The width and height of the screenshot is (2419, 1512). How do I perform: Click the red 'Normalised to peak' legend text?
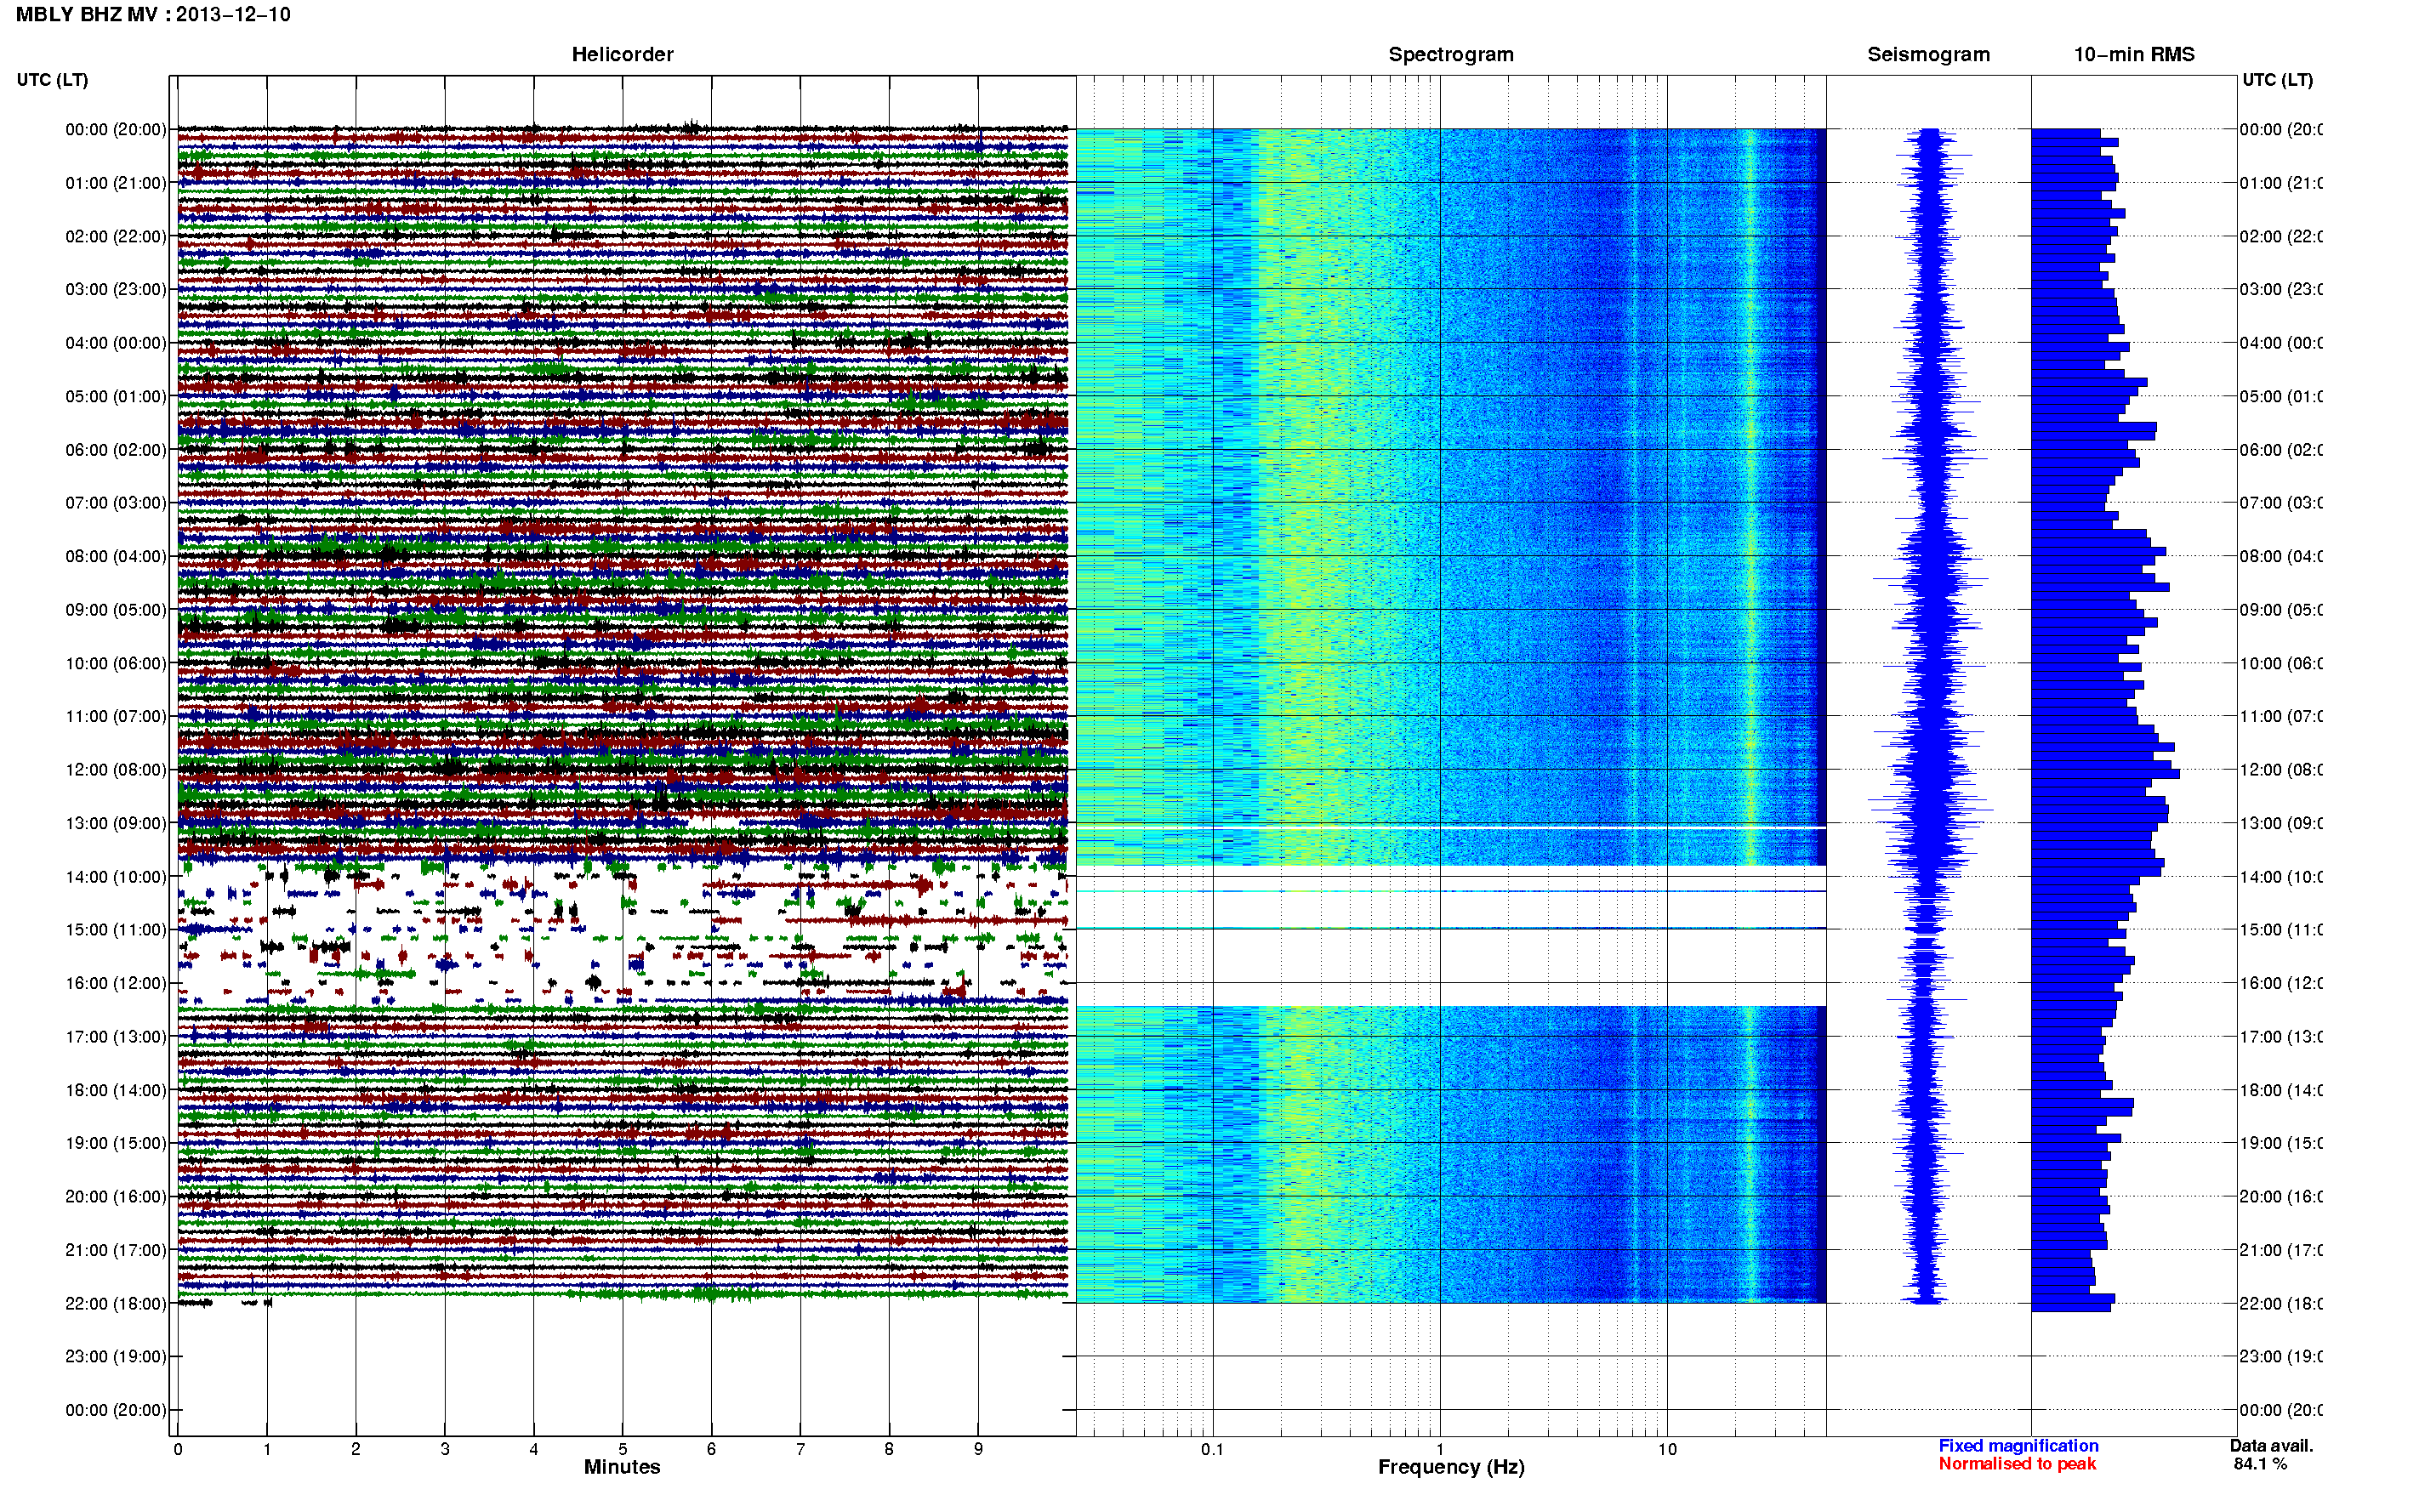2017,1464
